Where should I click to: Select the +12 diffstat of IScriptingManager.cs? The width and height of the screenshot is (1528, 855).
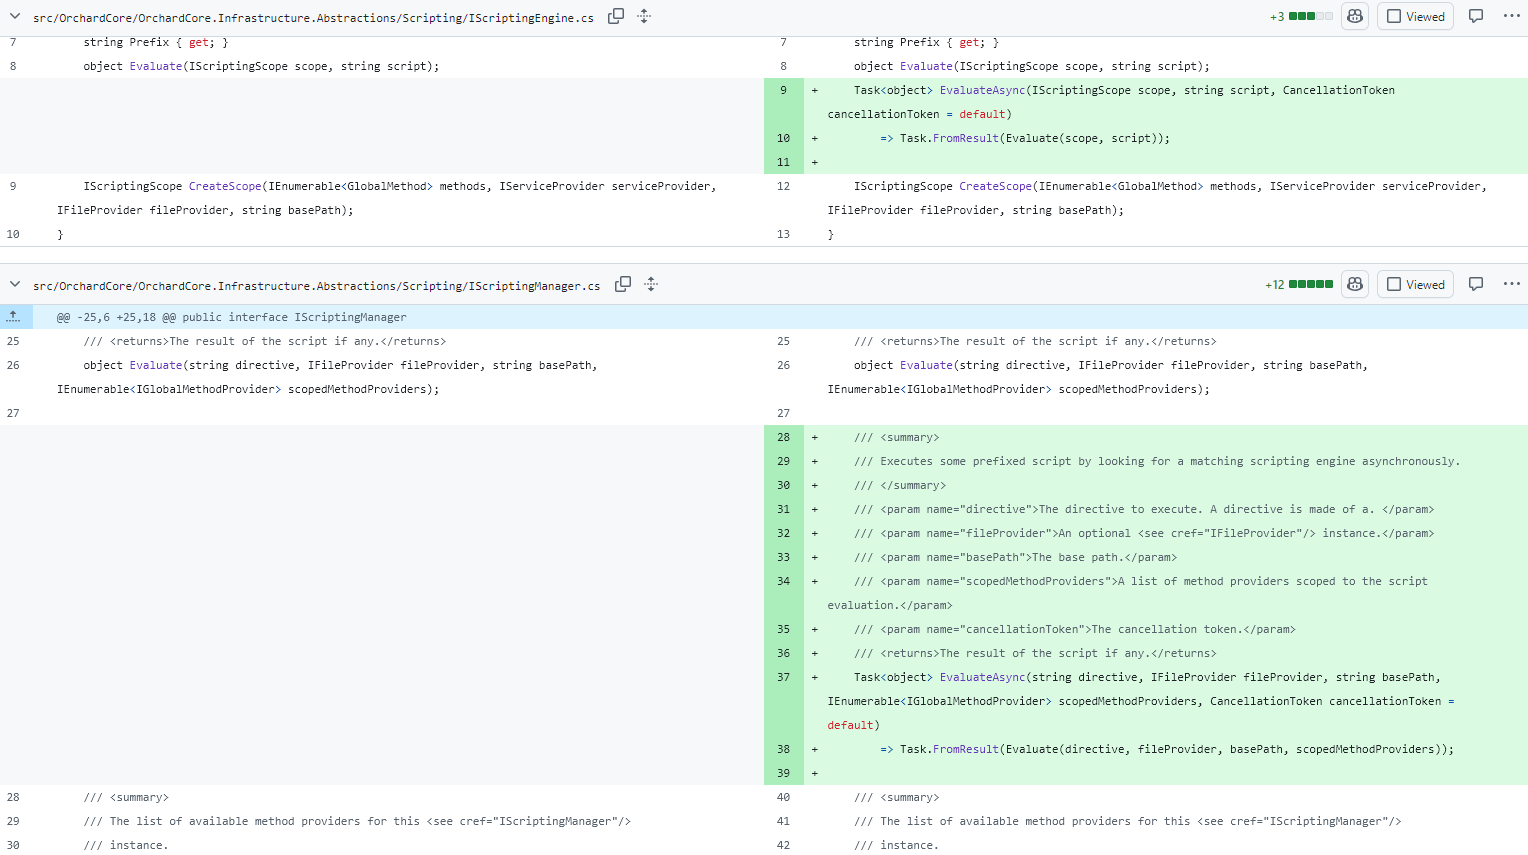point(1299,285)
